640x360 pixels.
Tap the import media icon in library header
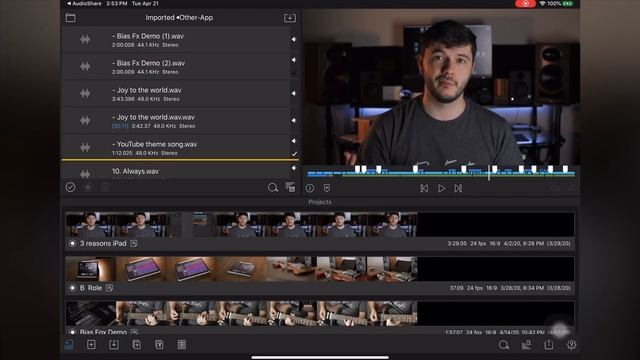point(290,18)
